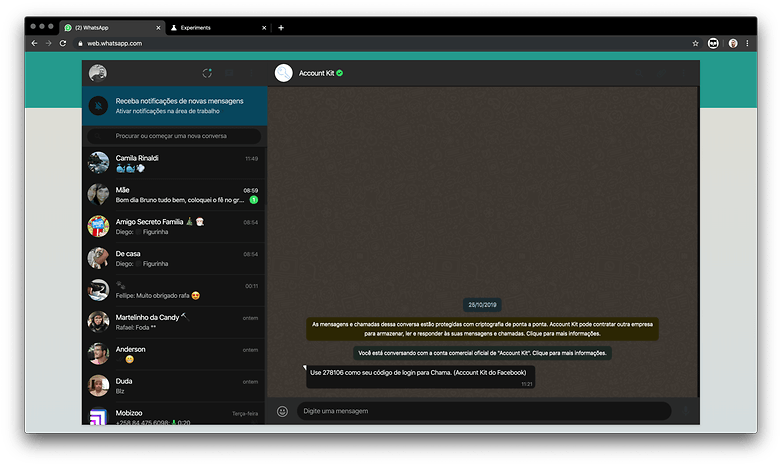Click the muted bell notification icon

(98, 106)
